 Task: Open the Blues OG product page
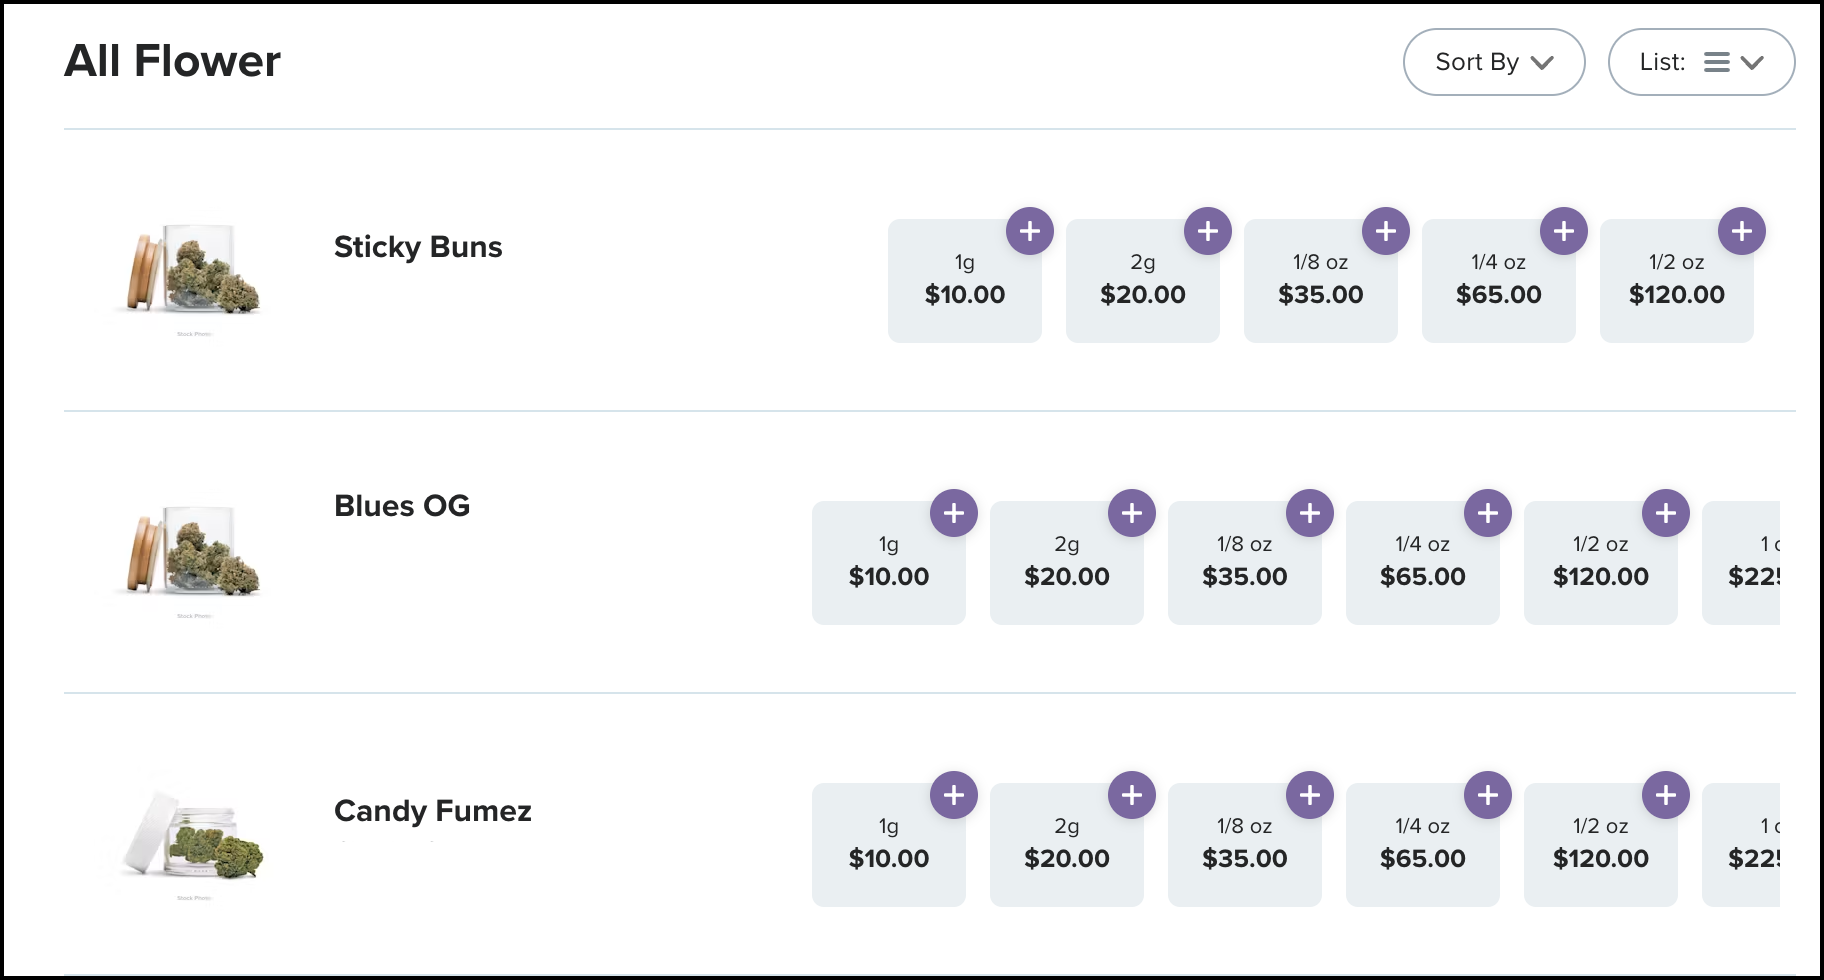point(401,506)
